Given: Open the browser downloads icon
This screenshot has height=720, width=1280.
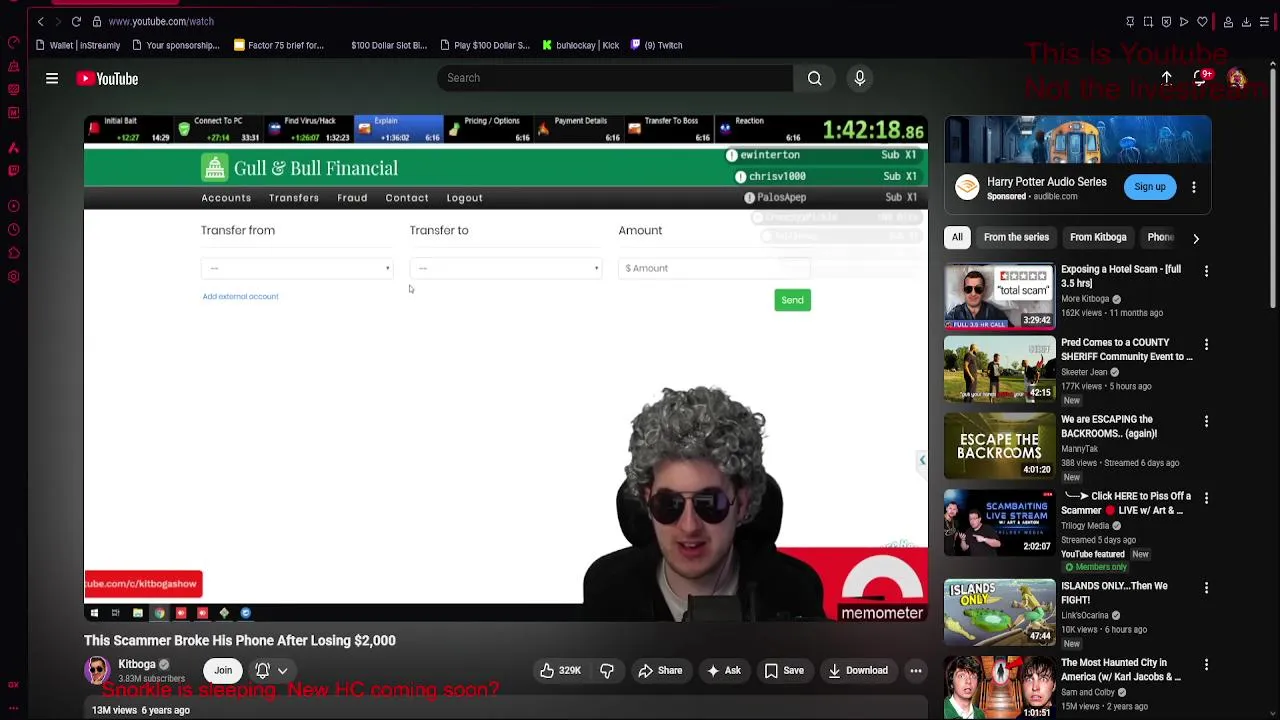Looking at the screenshot, I should pos(1246,21).
